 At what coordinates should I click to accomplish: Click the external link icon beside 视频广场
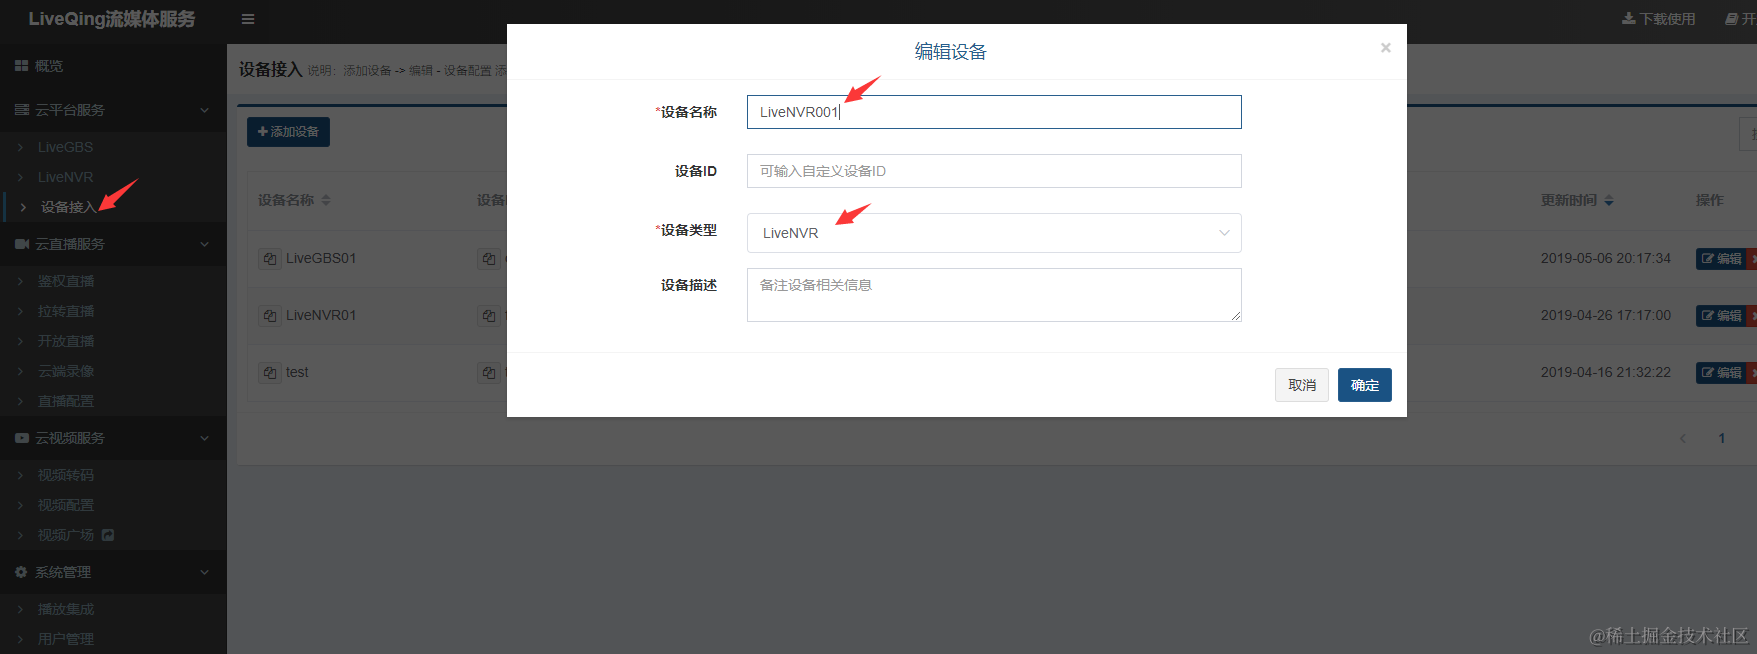pos(108,535)
